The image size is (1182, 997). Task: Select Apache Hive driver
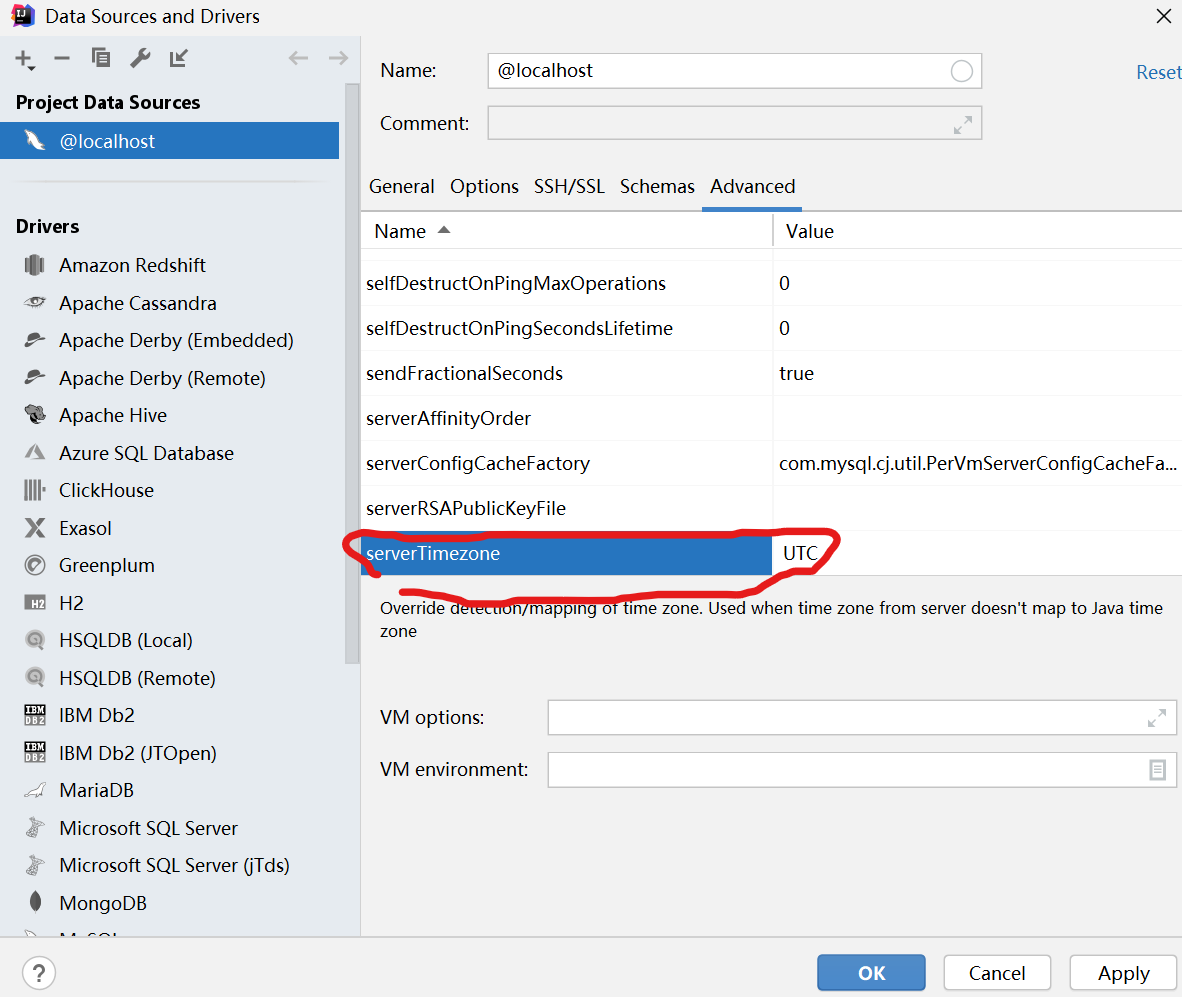[x=113, y=415]
